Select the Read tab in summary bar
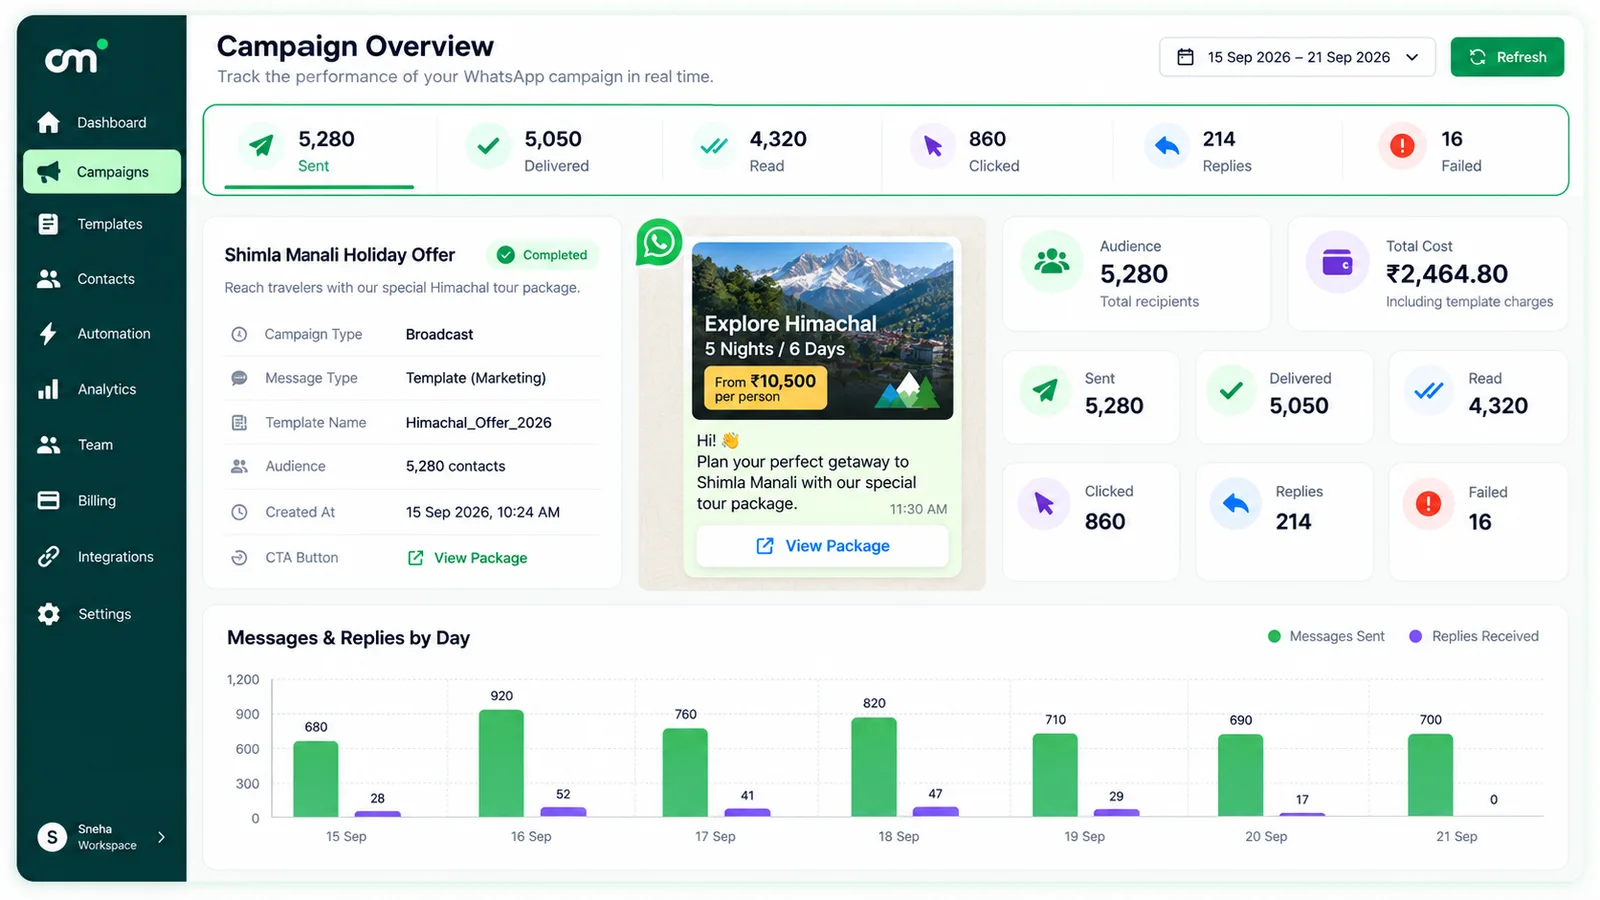 [770, 151]
